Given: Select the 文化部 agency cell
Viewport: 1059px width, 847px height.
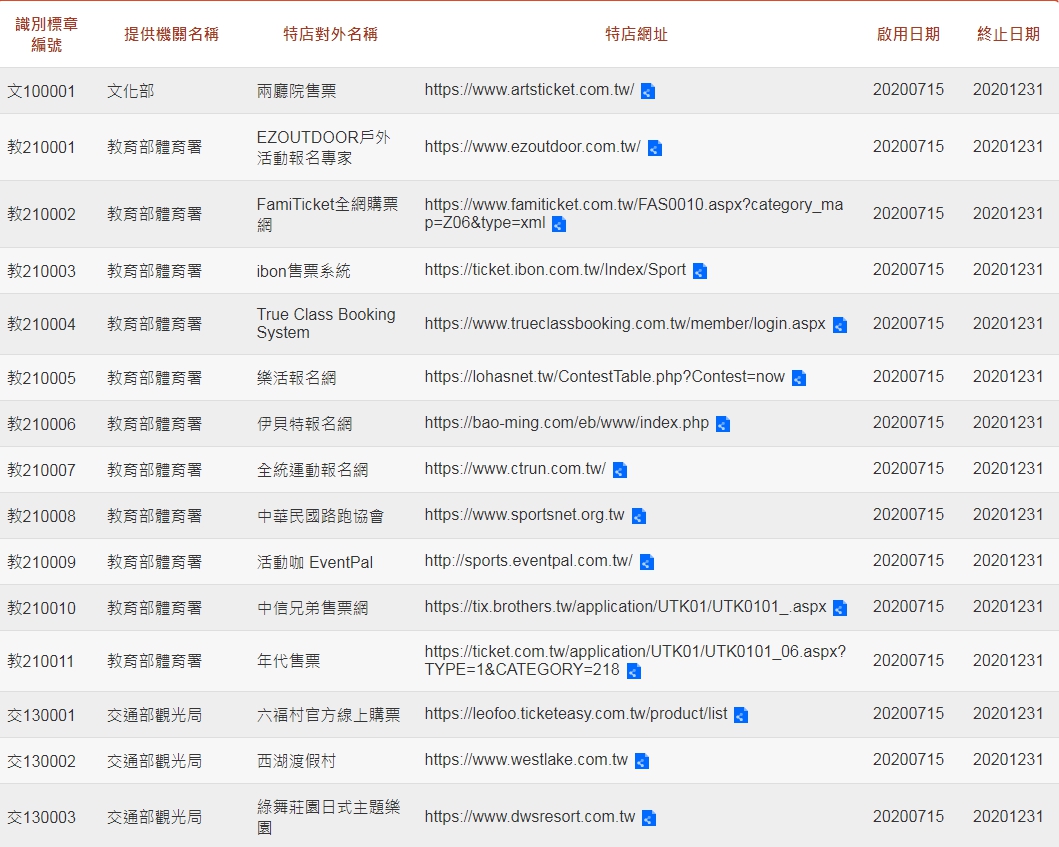Looking at the screenshot, I should (x=130, y=91).
